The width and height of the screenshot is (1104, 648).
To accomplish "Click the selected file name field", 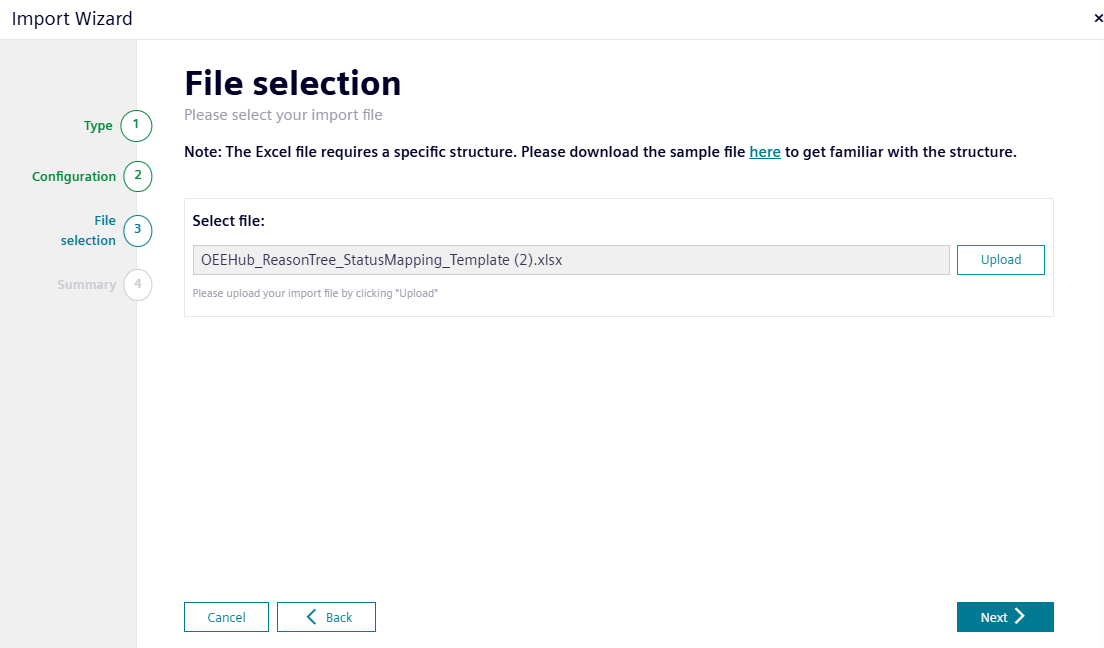I will [571, 260].
